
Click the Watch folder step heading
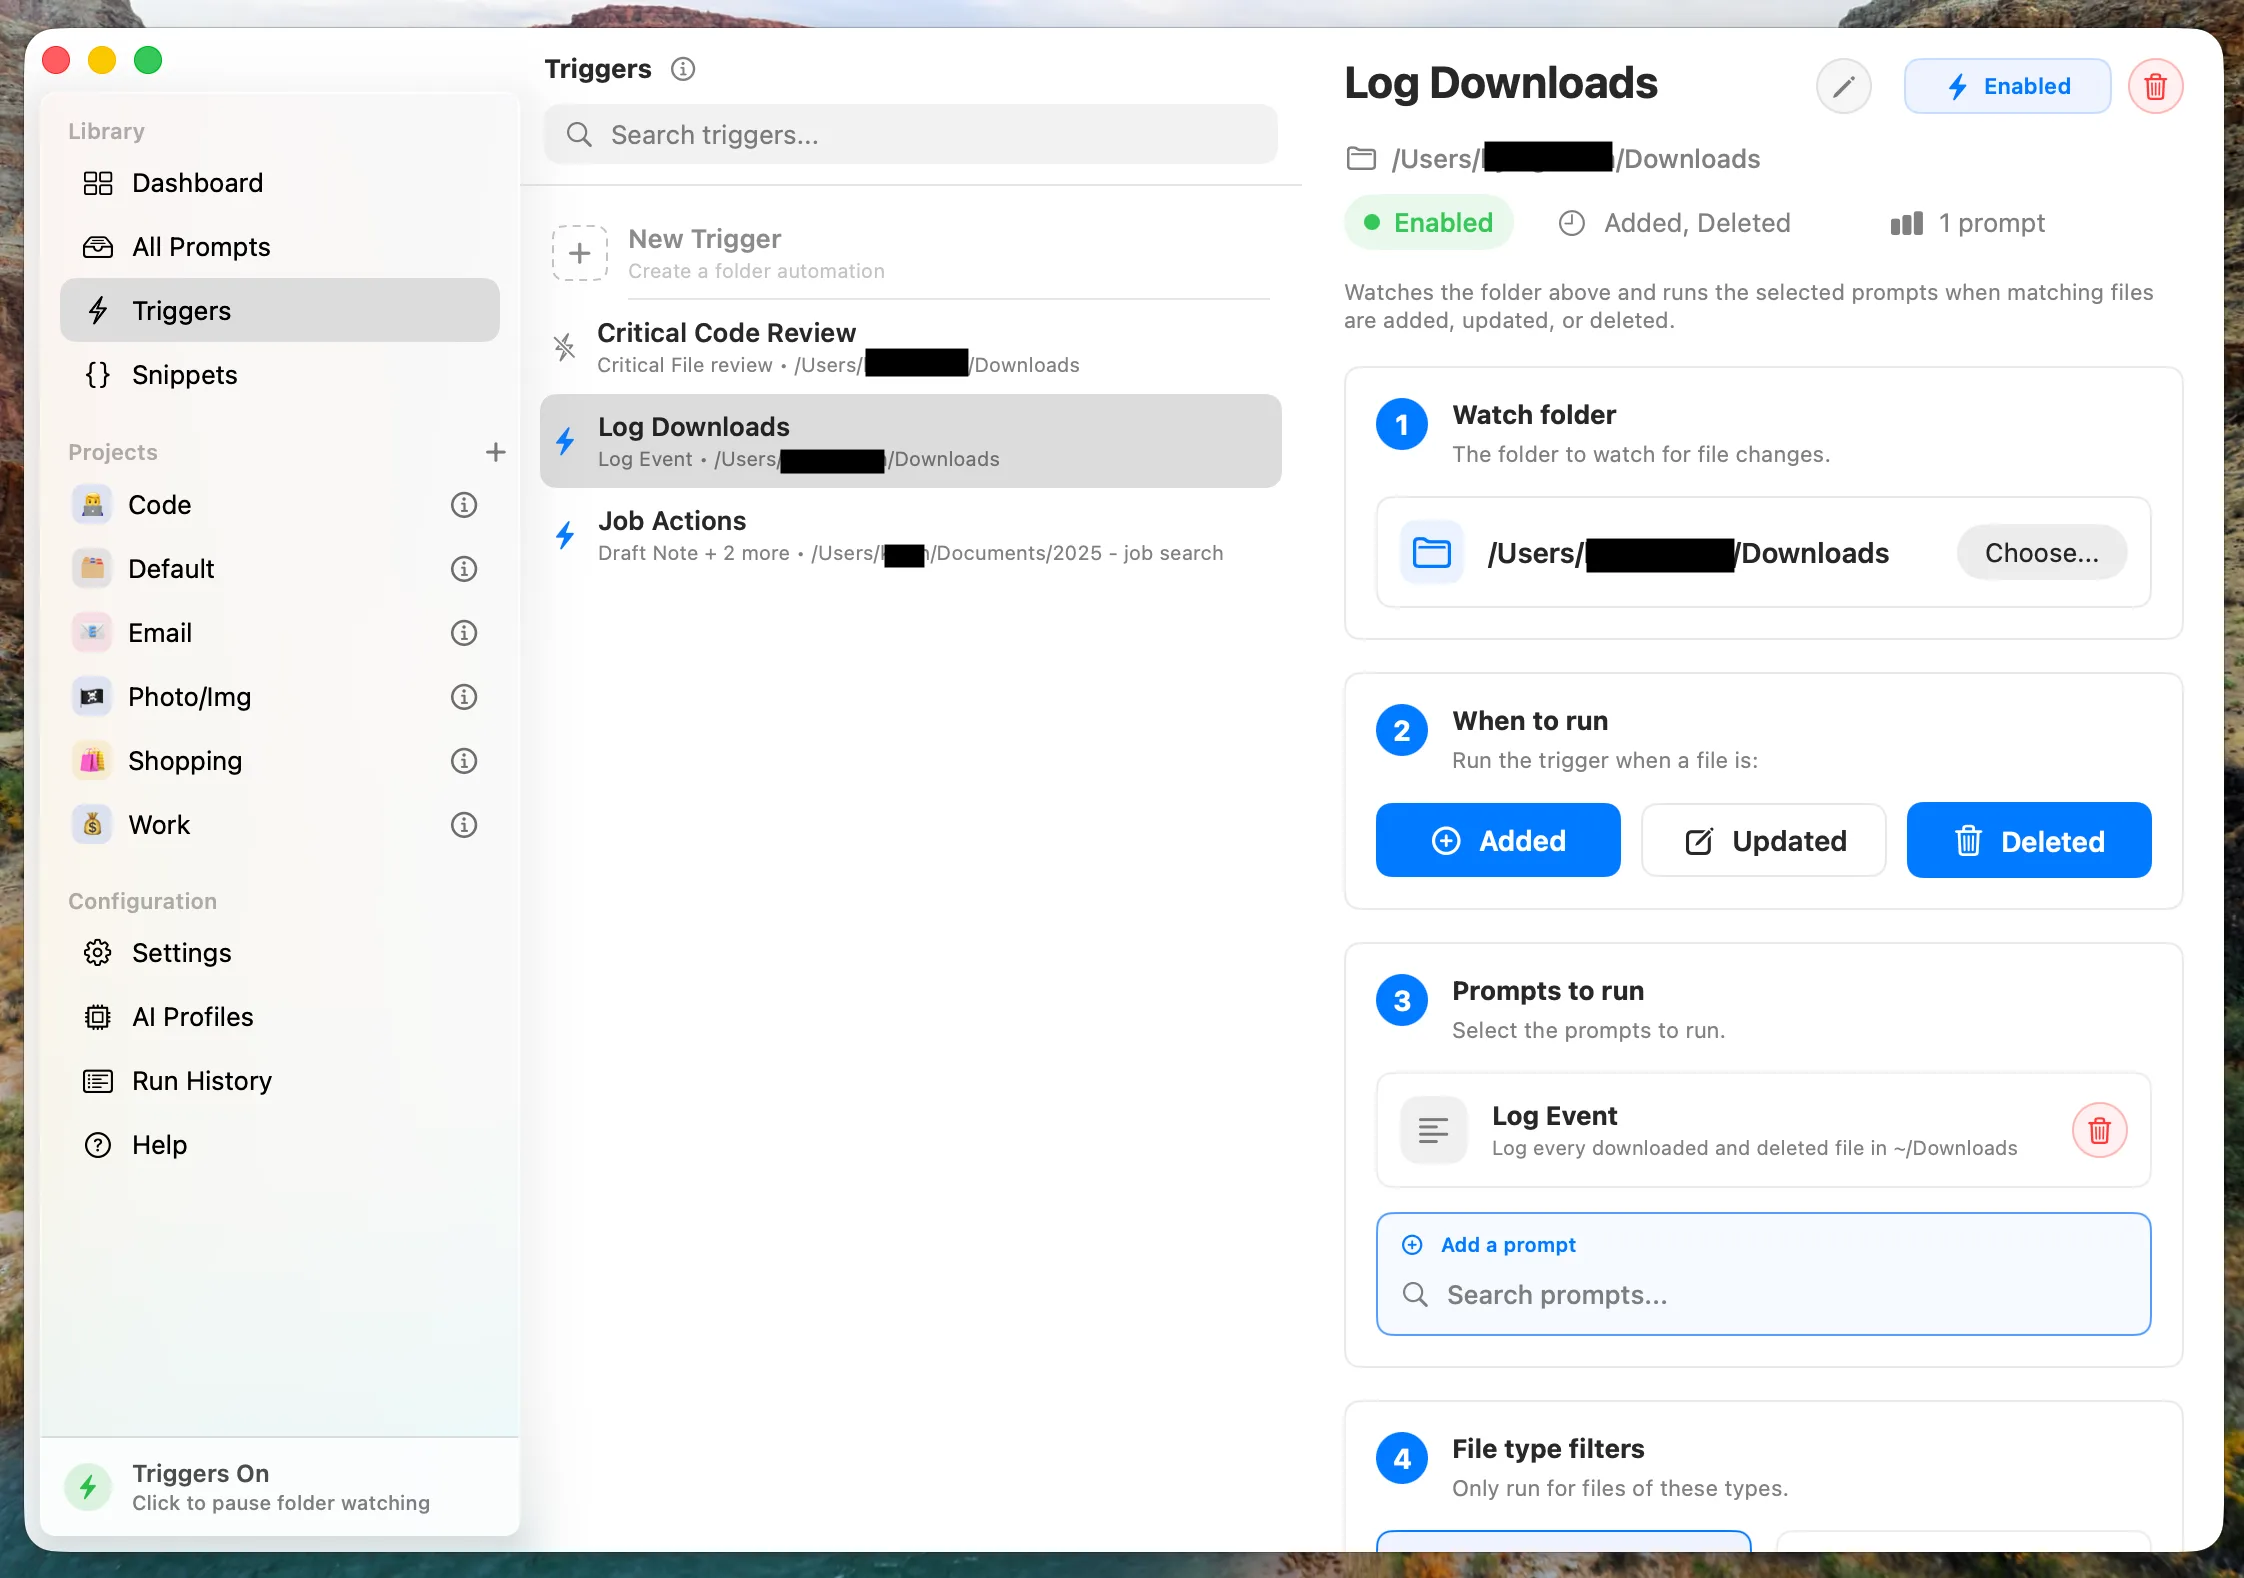pyautogui.click(x=1534, y=415)
